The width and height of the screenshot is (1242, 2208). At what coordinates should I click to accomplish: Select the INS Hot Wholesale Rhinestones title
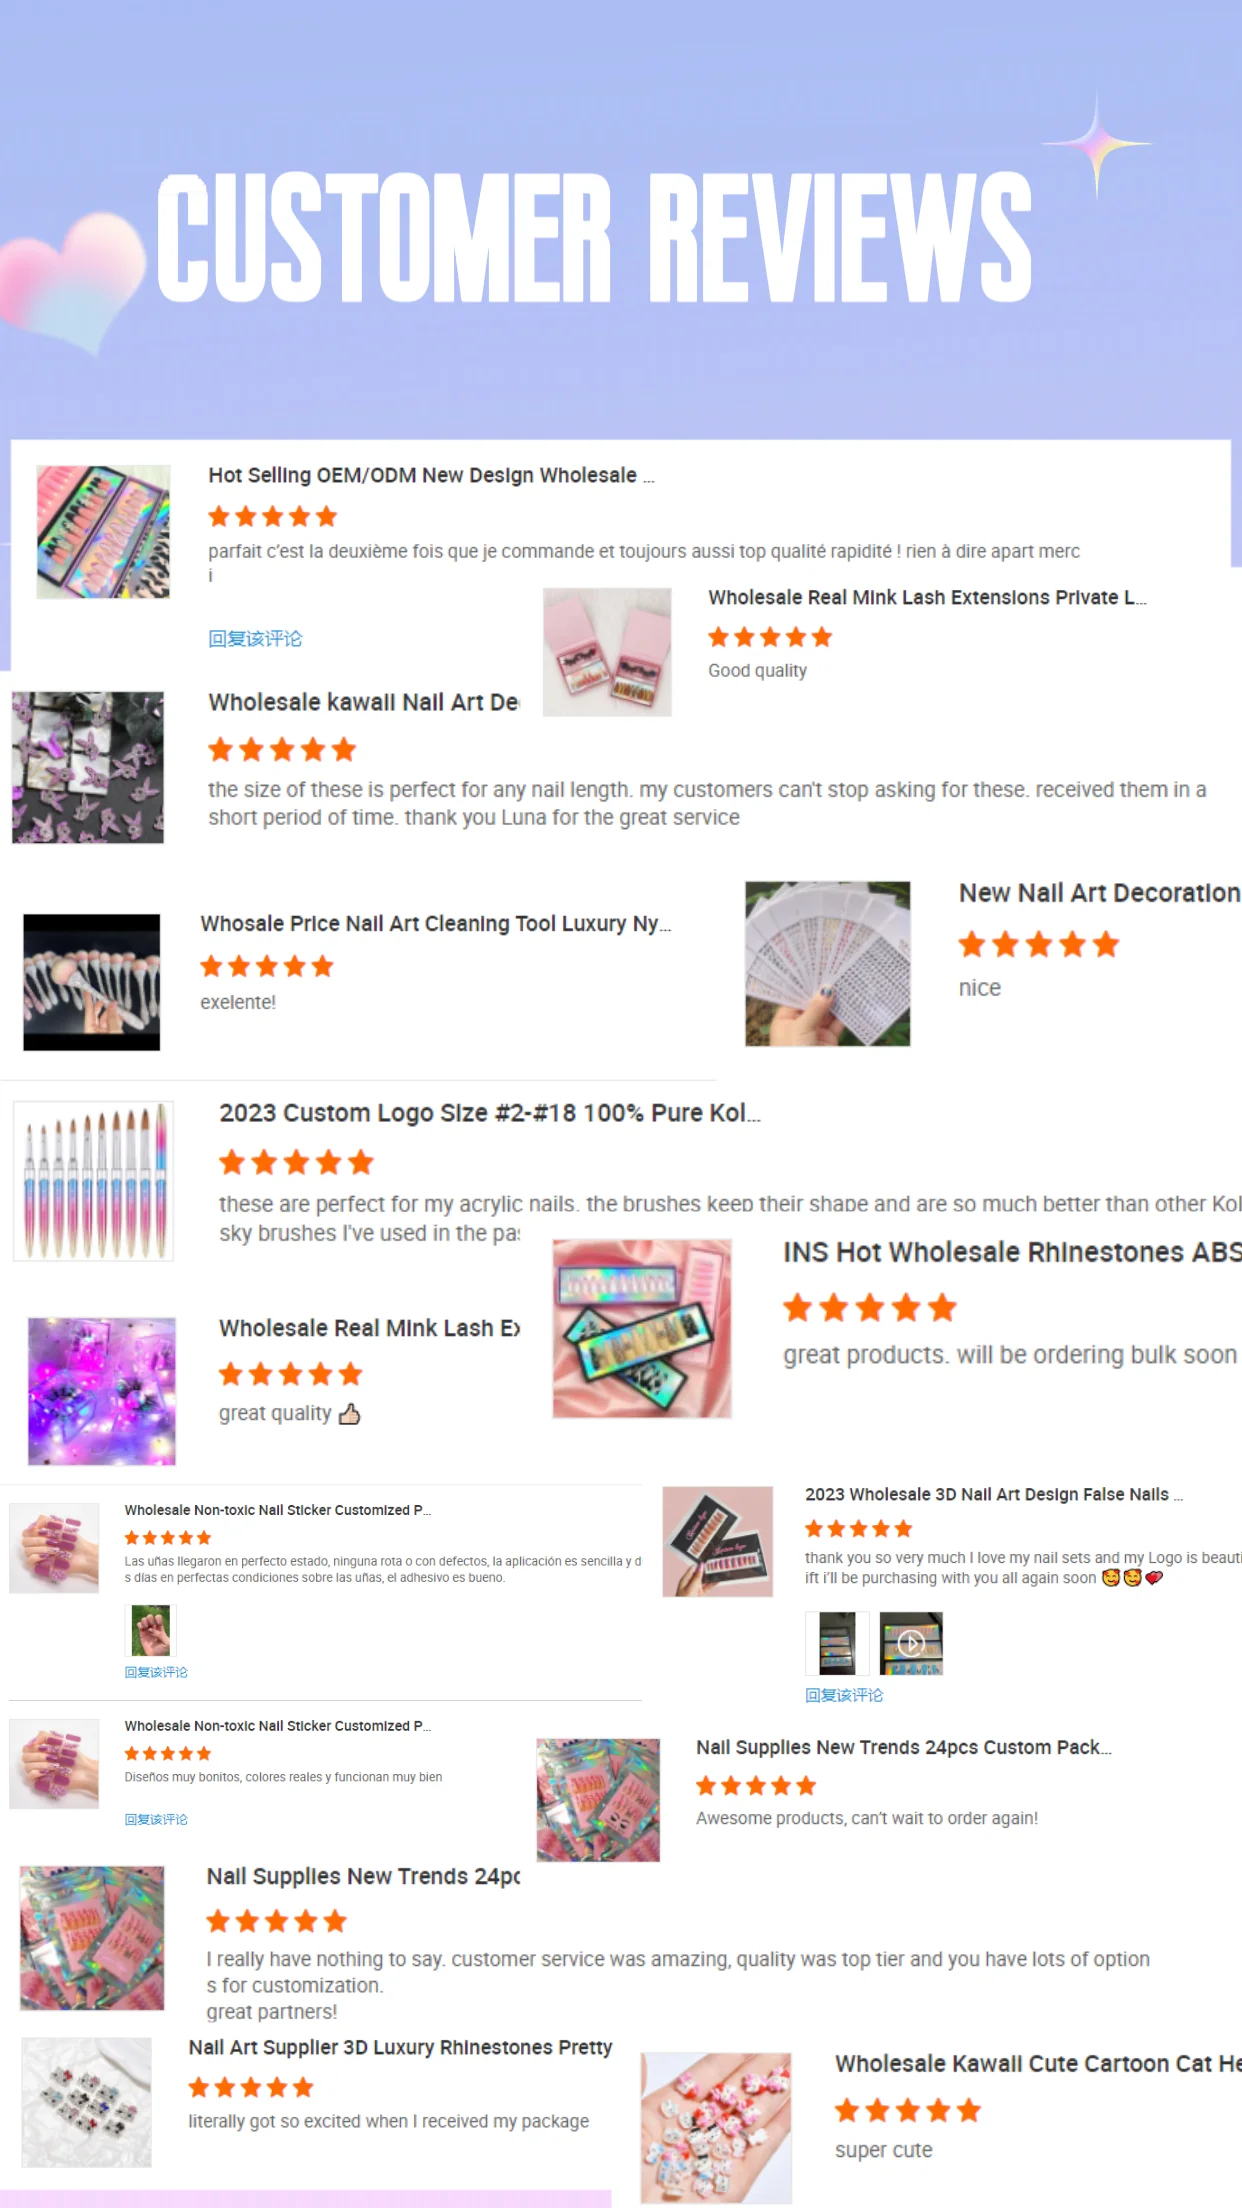point(1012,1252)
